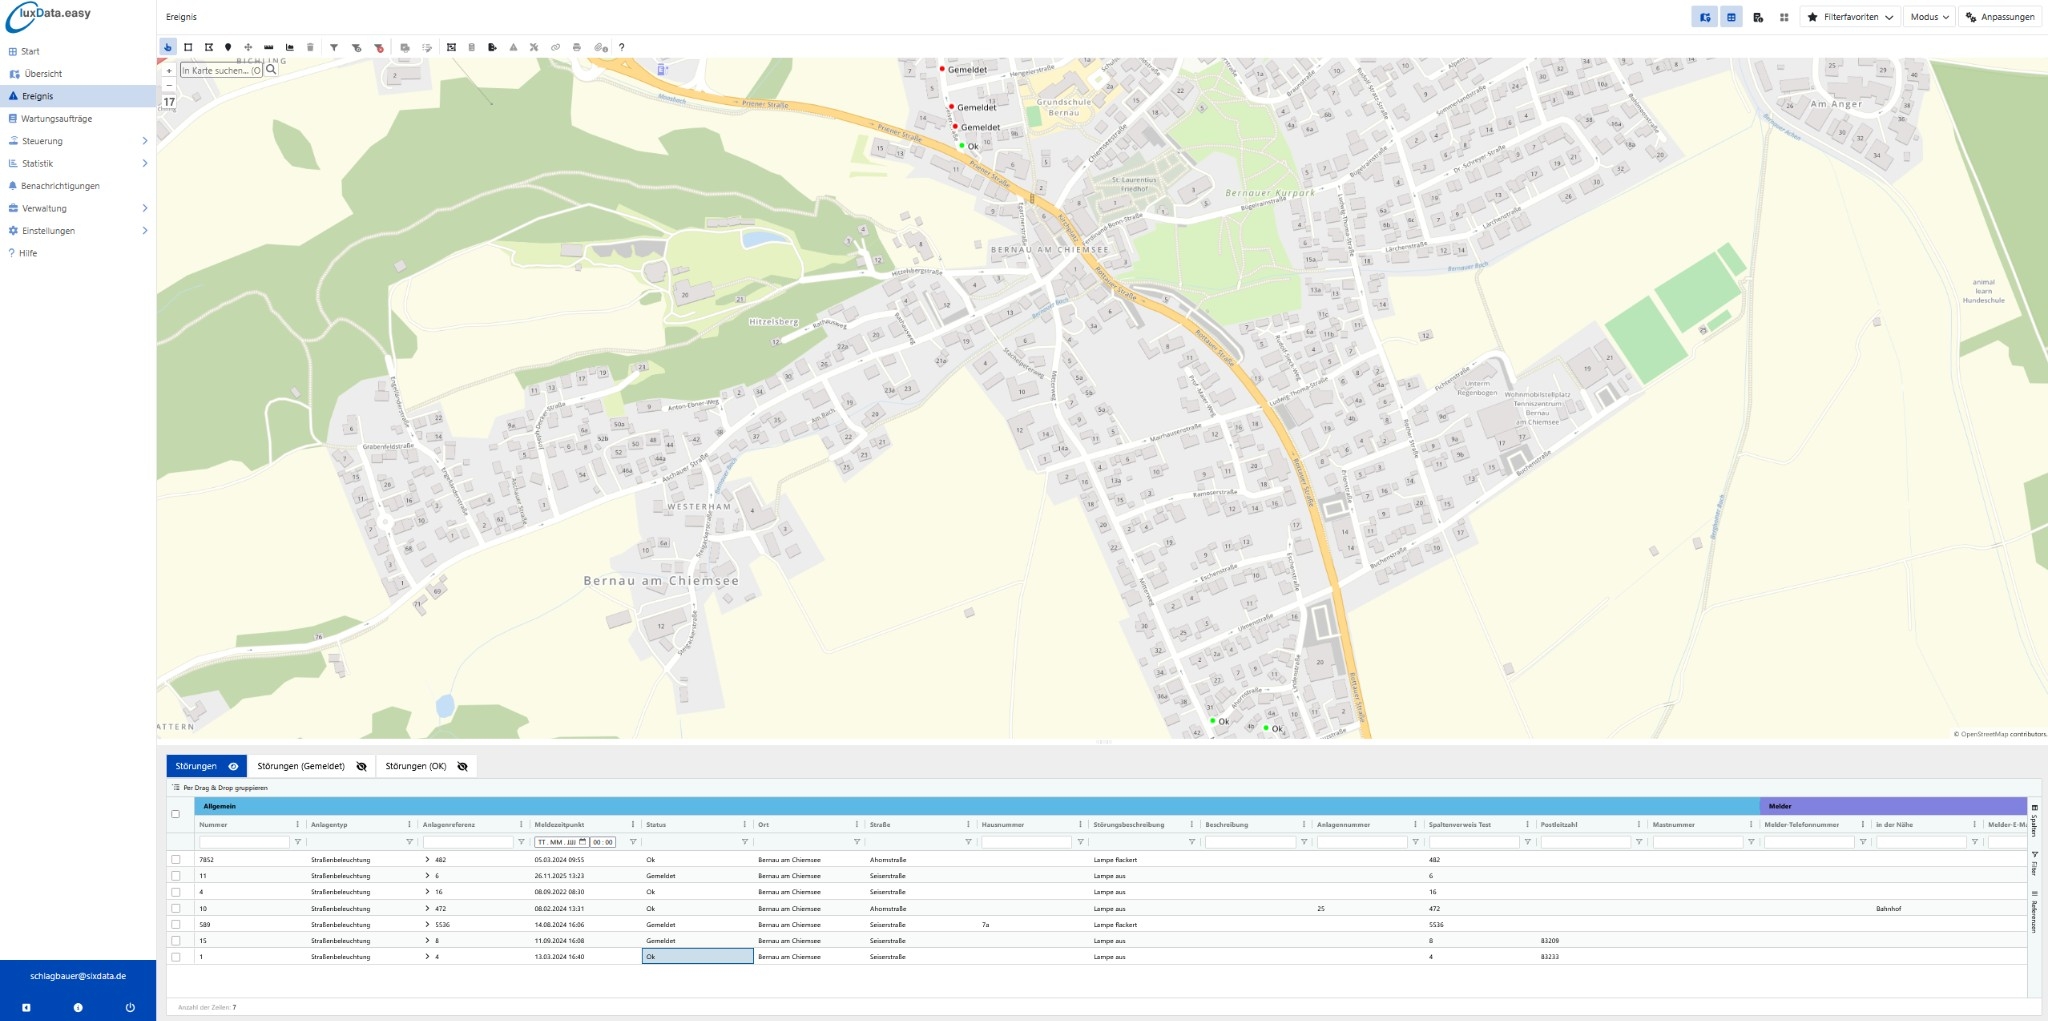Image resolution: width=2048 pixels, height=1021 pixels.
Task: Switch to the Störungen (OK) tab
Action: [416, 766]
